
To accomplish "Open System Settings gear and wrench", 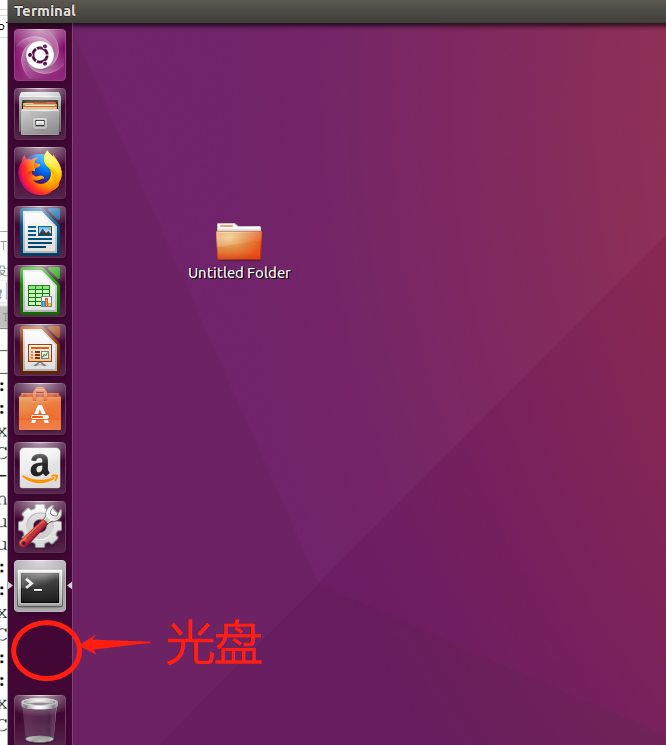I will point(40,527).
